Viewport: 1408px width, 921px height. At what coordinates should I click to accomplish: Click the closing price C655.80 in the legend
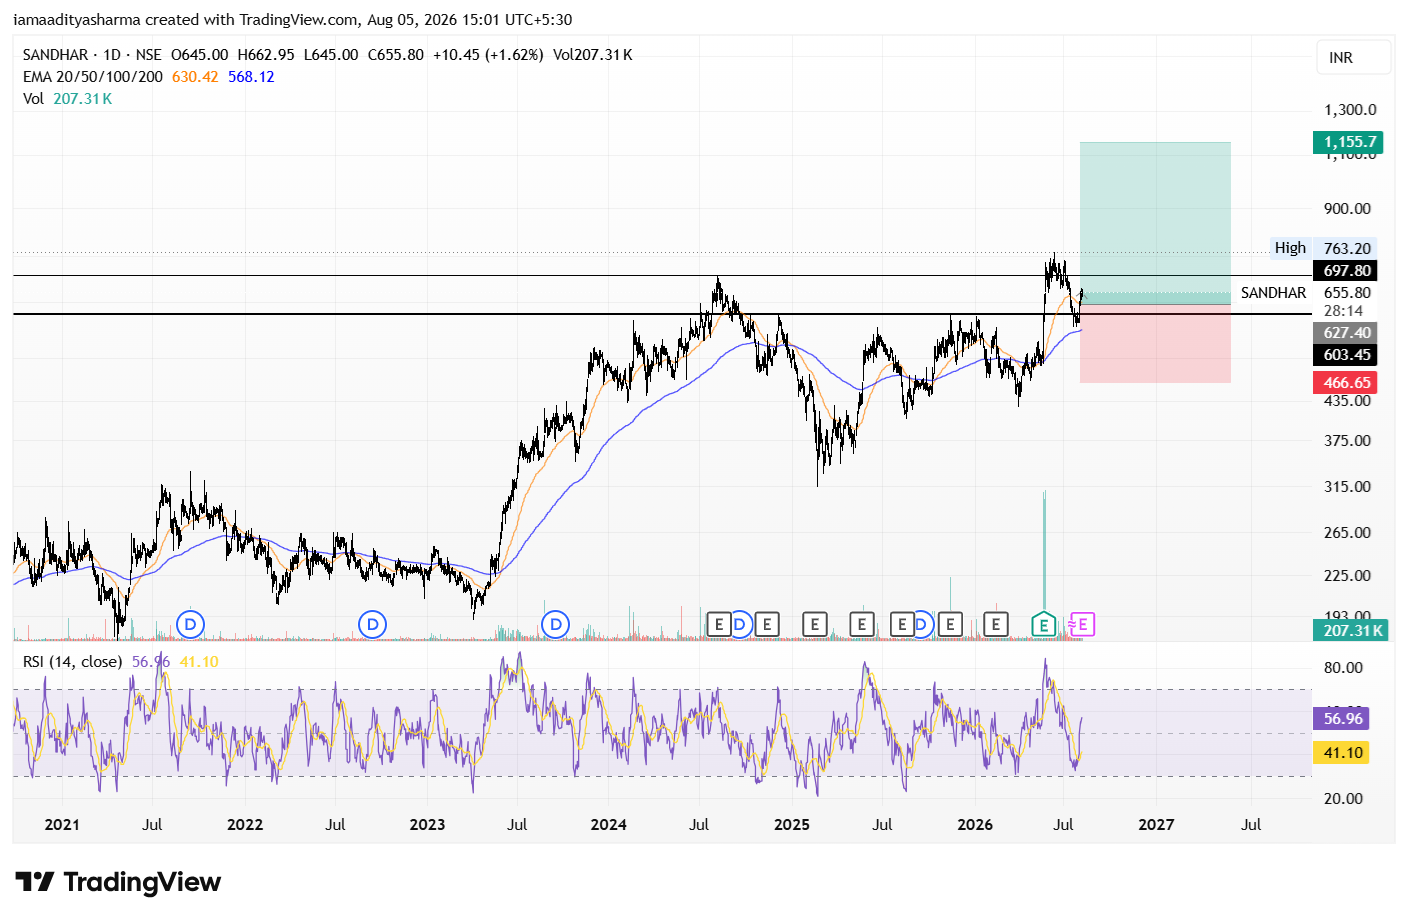(396, 55)
